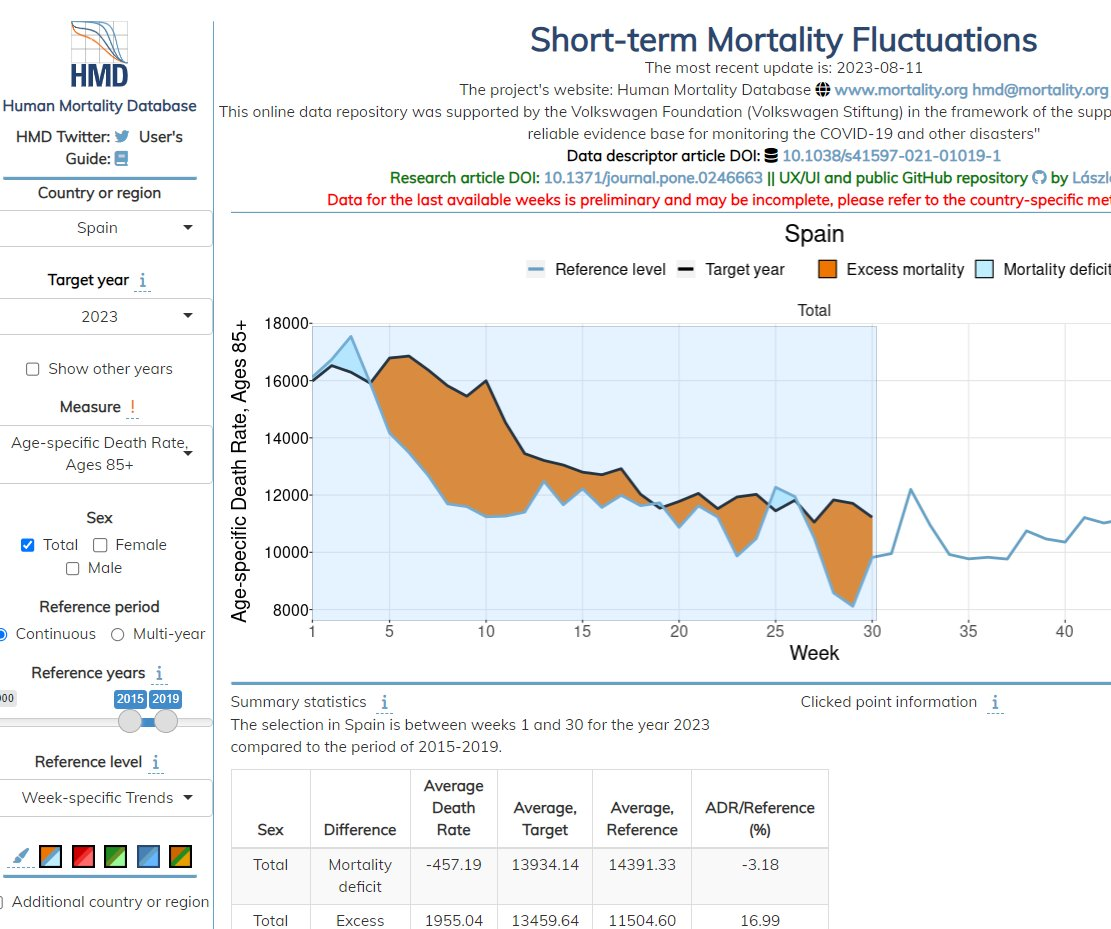1111x929 pixels.
Task: Open the GitHub repository icon
Action: point(1039,178)
